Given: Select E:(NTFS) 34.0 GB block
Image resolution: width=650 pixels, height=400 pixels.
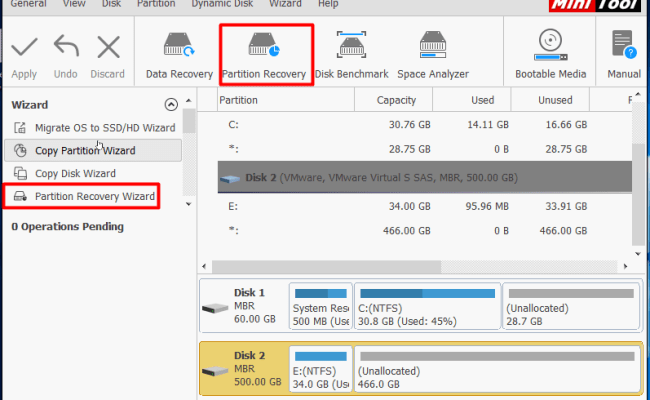Looking at the screenshot, I should coord(320,369).
